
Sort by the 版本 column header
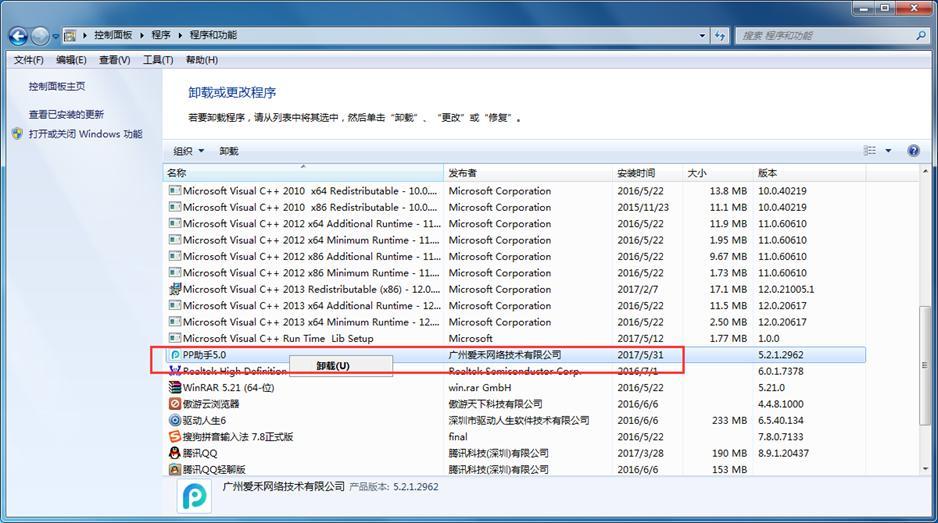(x=809, y=172)
